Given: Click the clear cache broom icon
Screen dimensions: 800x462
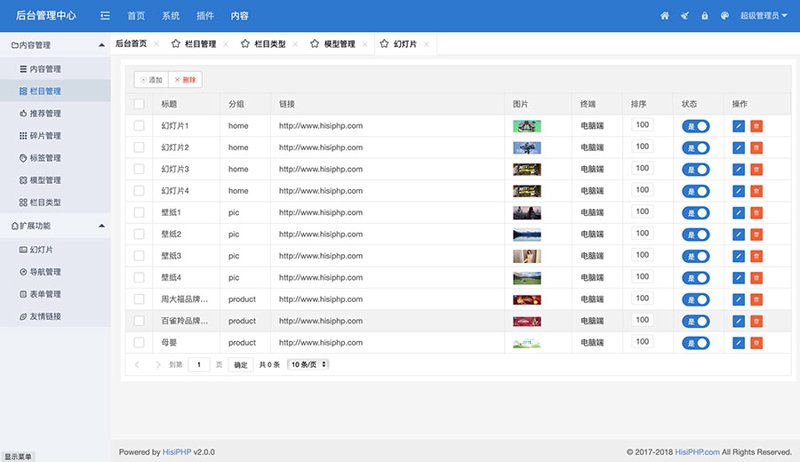Looking at the screenshot, I should (x=685, y=16).
